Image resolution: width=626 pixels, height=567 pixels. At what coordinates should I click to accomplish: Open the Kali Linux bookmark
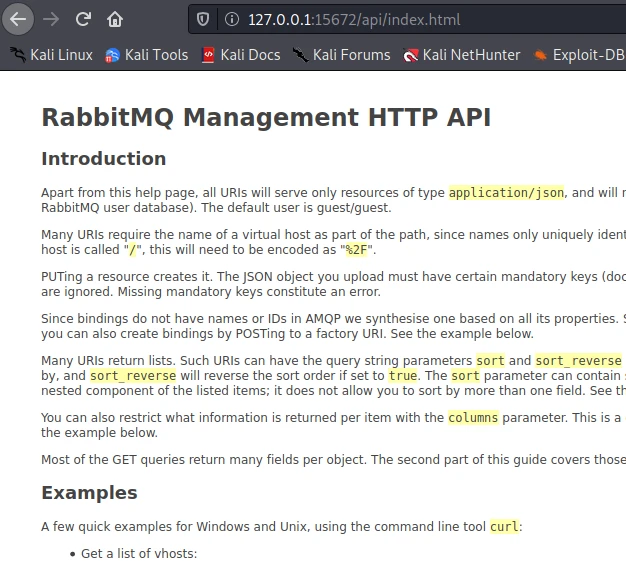52,55
